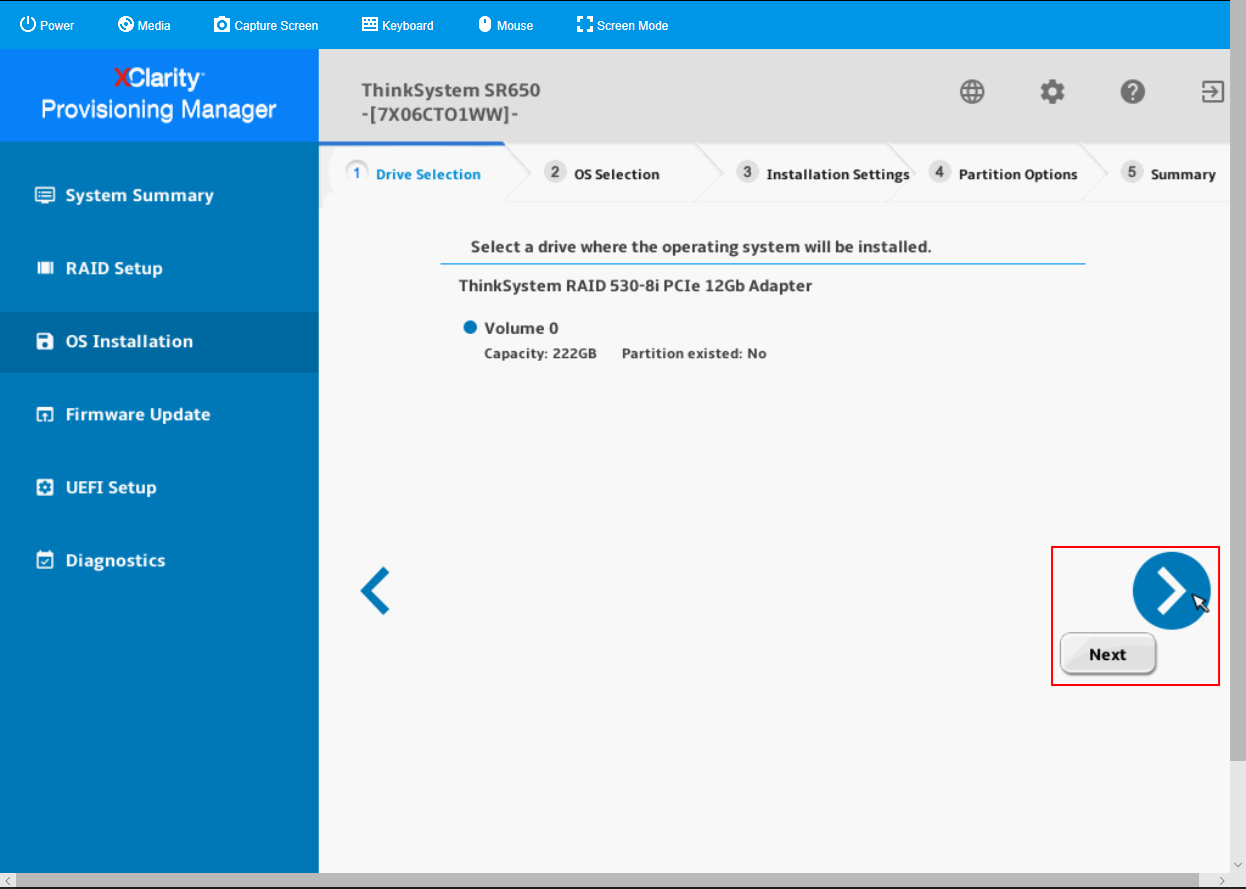
Task: Open System Summary in the sidebar
Action: coord(159,196)
